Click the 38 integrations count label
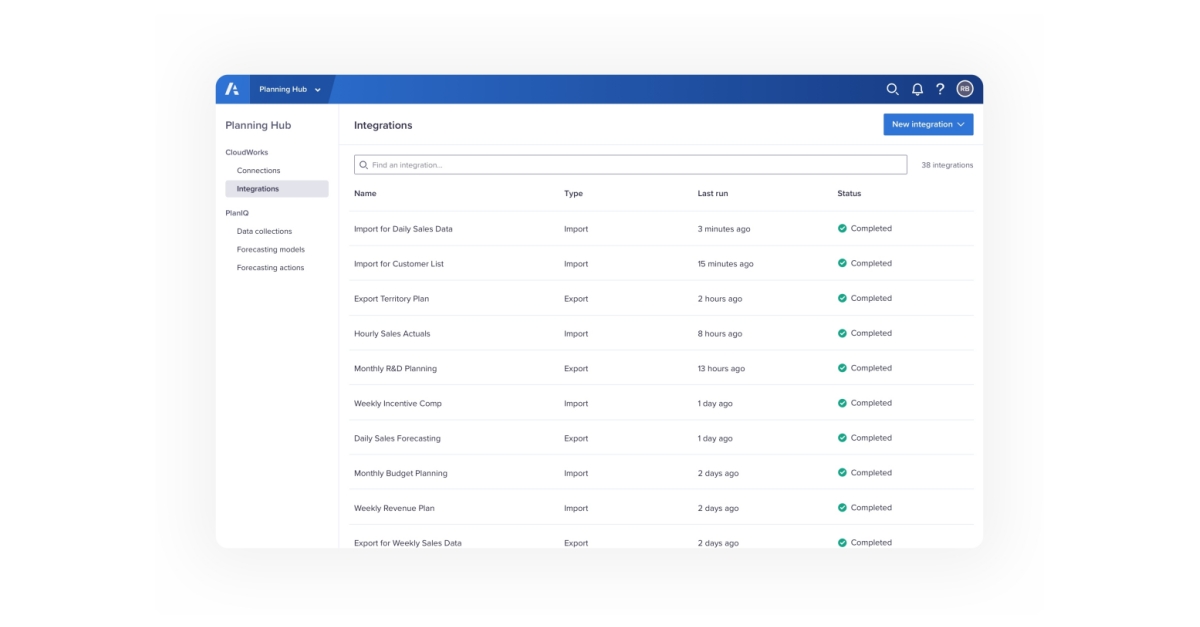Screen dimensions: 1200x627 click(945, 164)
